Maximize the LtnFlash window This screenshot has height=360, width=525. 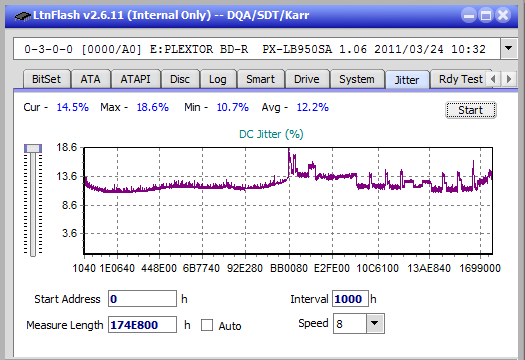pos(486,15)
